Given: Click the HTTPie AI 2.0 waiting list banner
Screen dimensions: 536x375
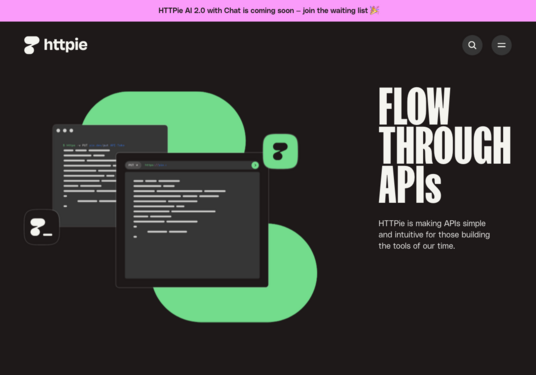Looking at the screenshot, I should 268,11.
